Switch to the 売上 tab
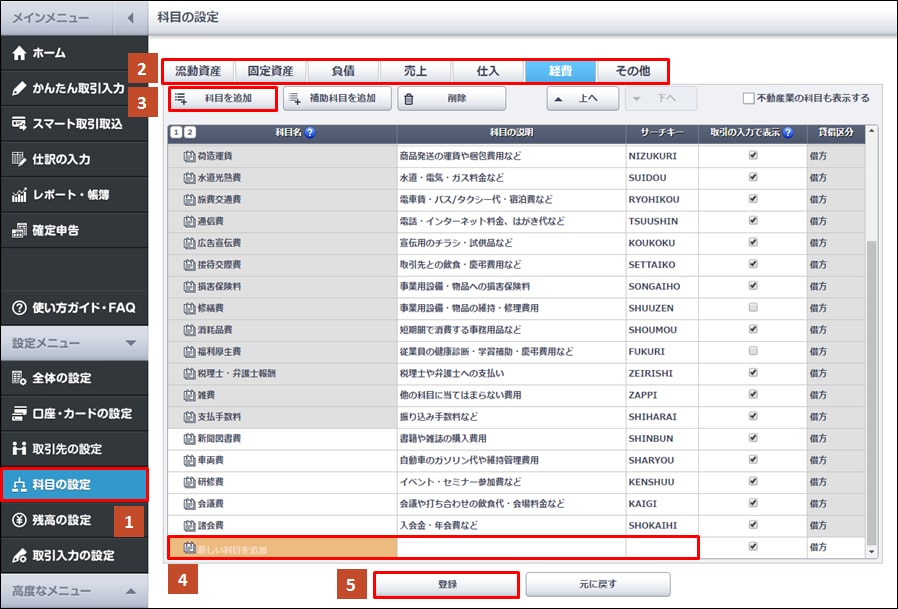Screen dimensions: 898x609 pyautogui.click(x=414, y=71)
